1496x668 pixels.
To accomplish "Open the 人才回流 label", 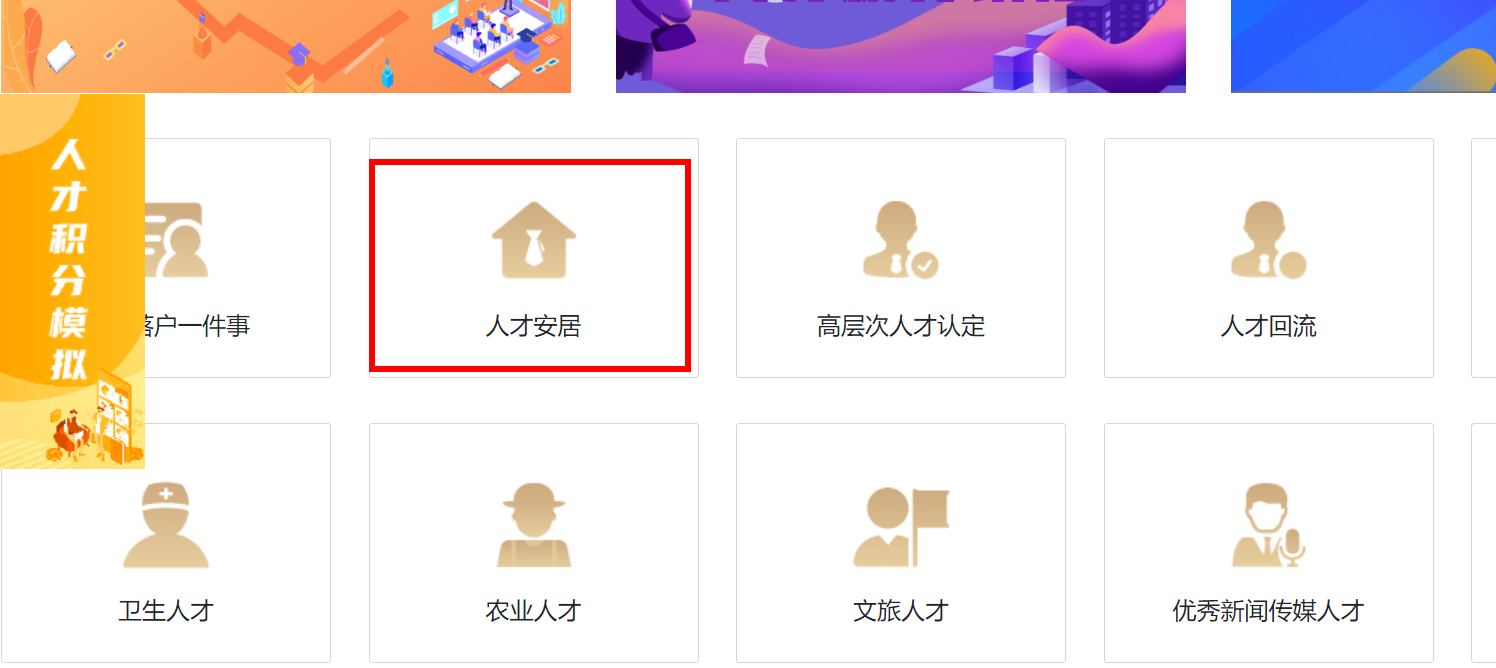I will tap(1268, 326).
